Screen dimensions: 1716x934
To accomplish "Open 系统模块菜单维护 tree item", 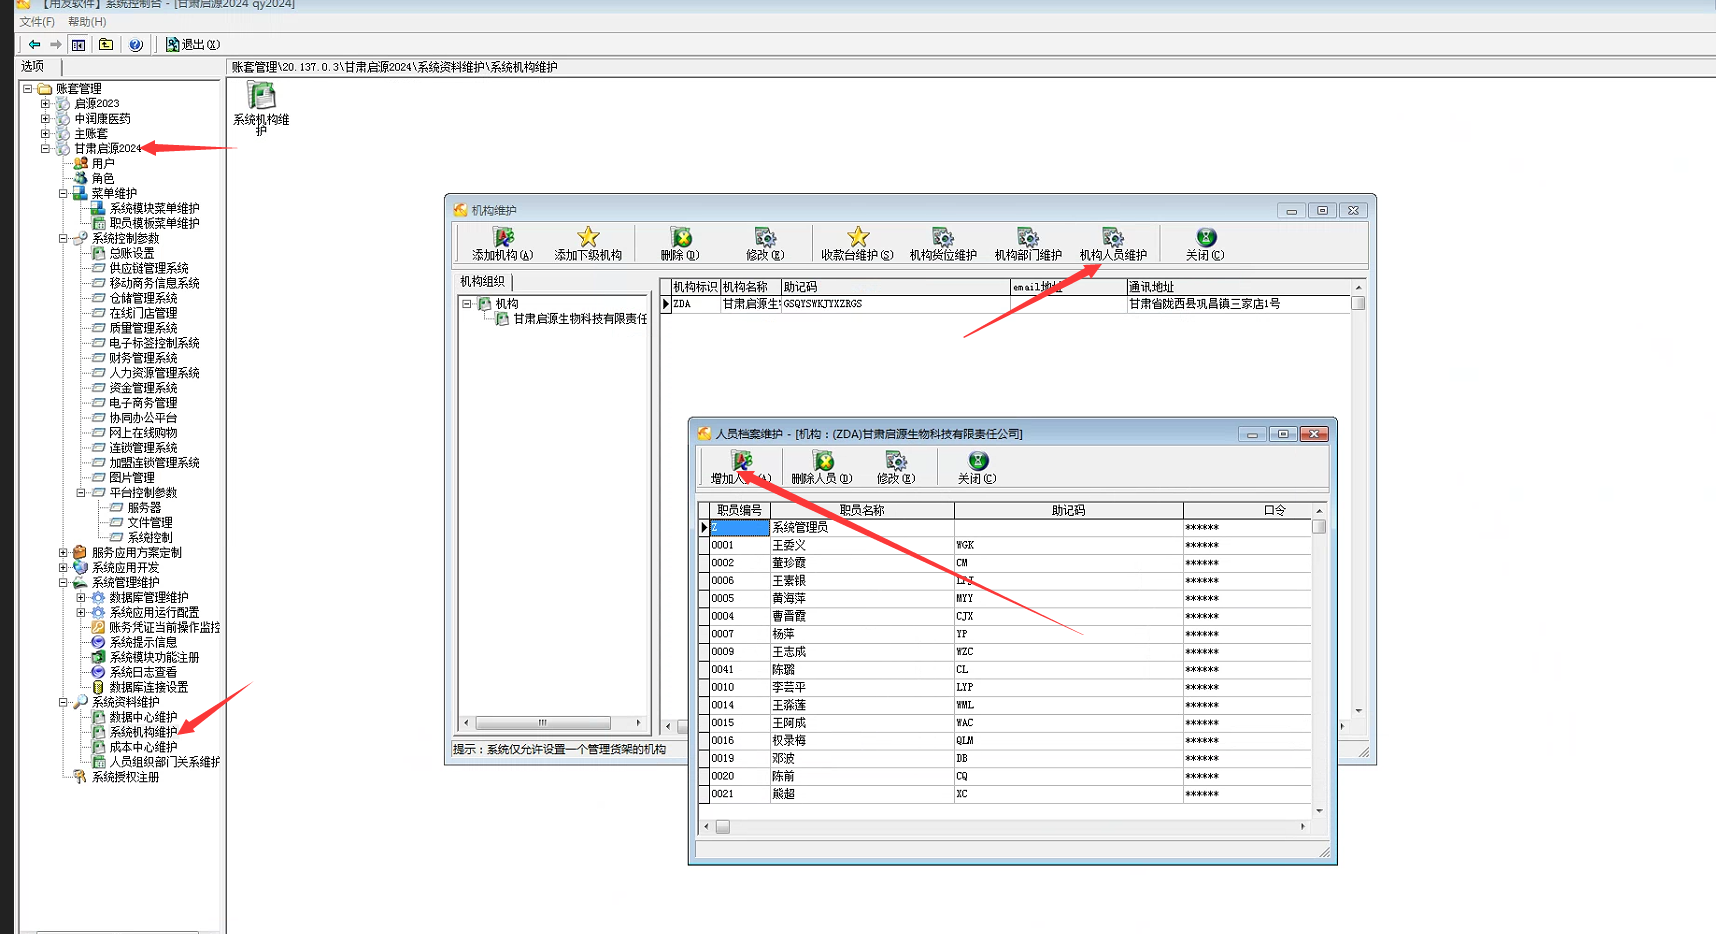I will click(154, 209).
